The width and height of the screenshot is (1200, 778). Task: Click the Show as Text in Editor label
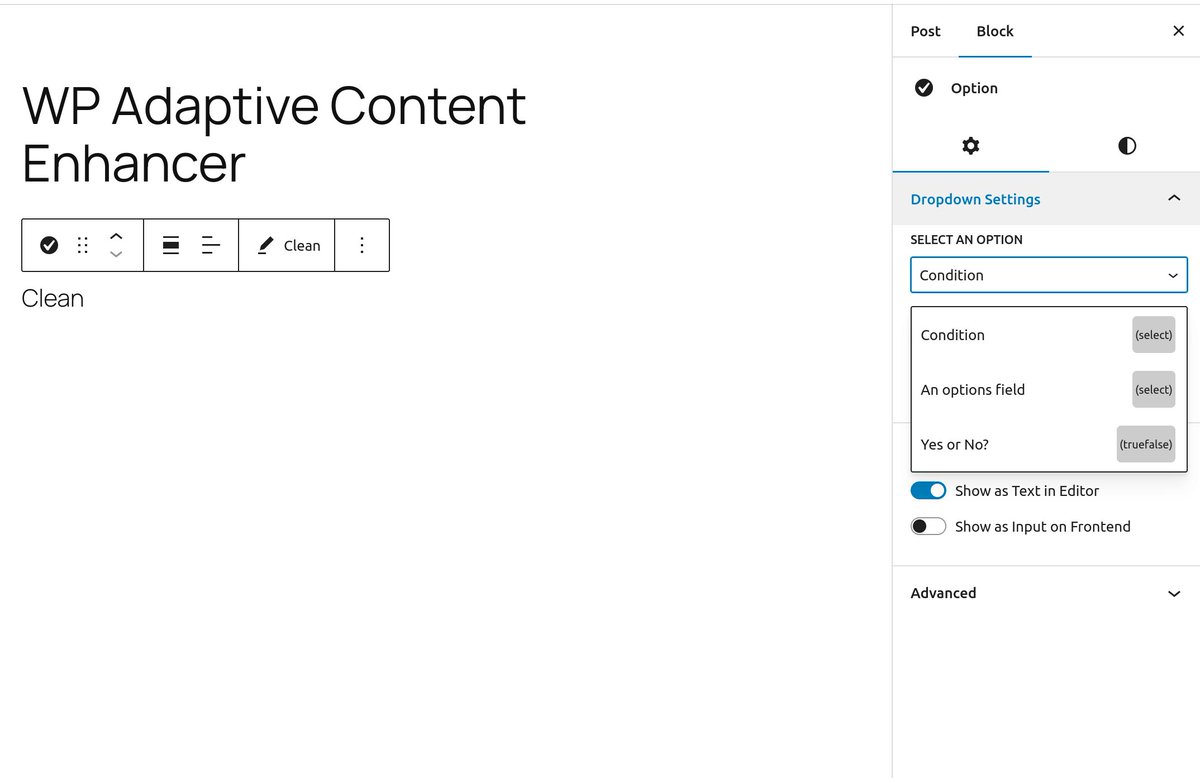1027,491
